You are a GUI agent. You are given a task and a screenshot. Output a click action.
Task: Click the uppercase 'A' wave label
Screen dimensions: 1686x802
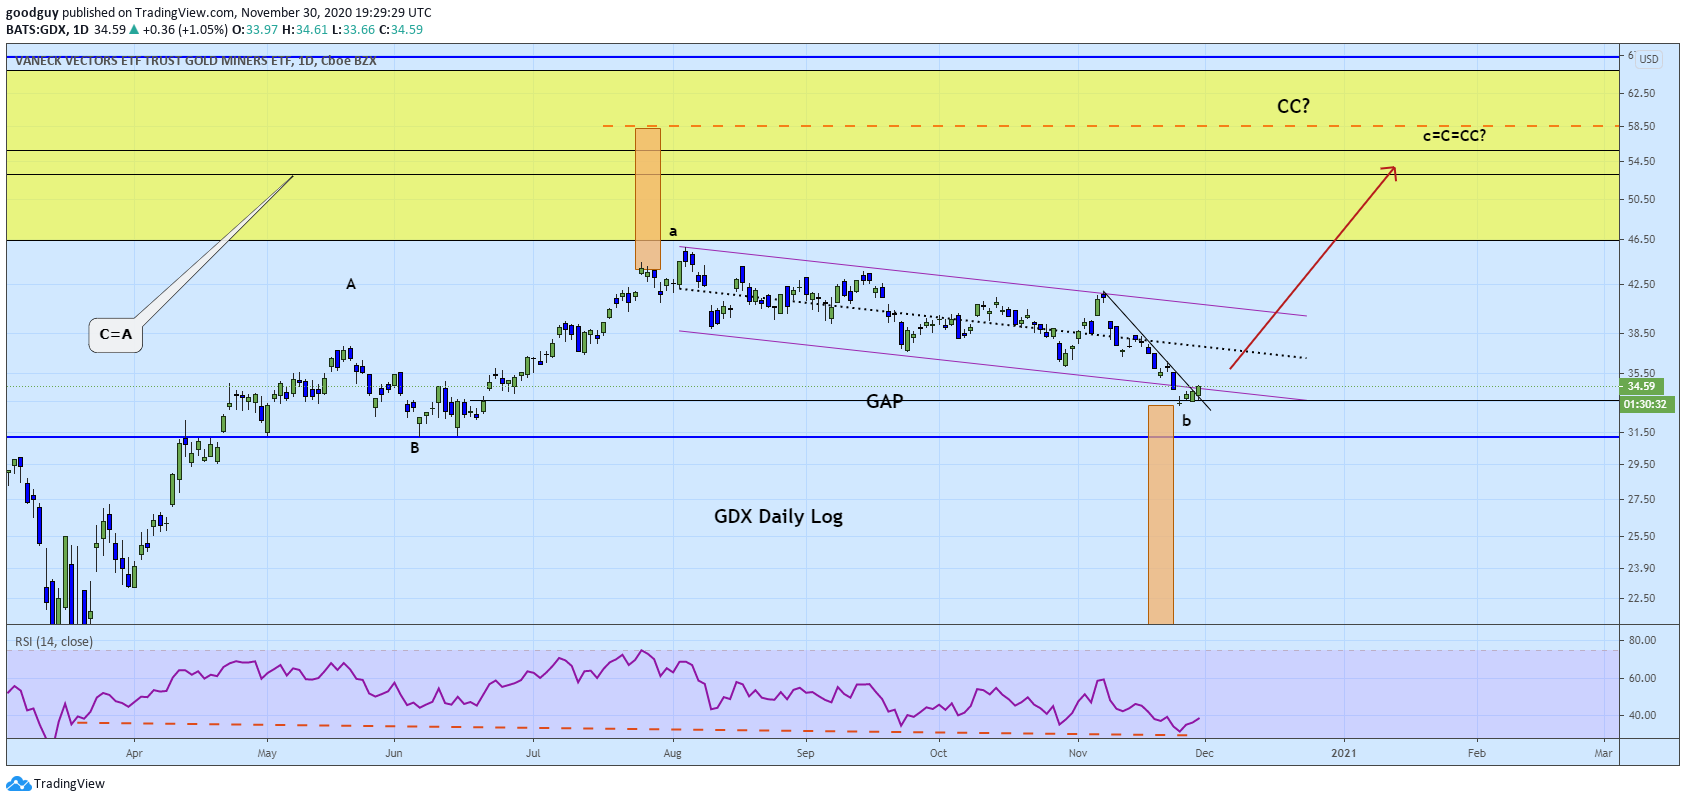[351, 284]
